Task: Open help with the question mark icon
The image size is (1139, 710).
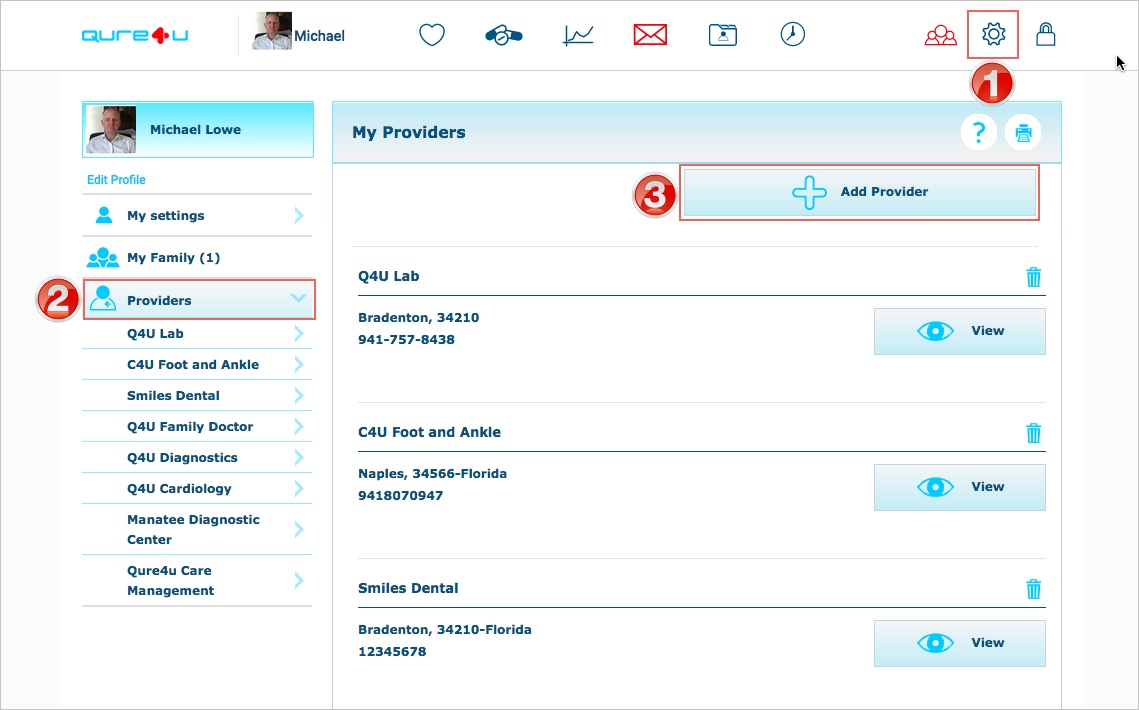Action: [978, 132]
